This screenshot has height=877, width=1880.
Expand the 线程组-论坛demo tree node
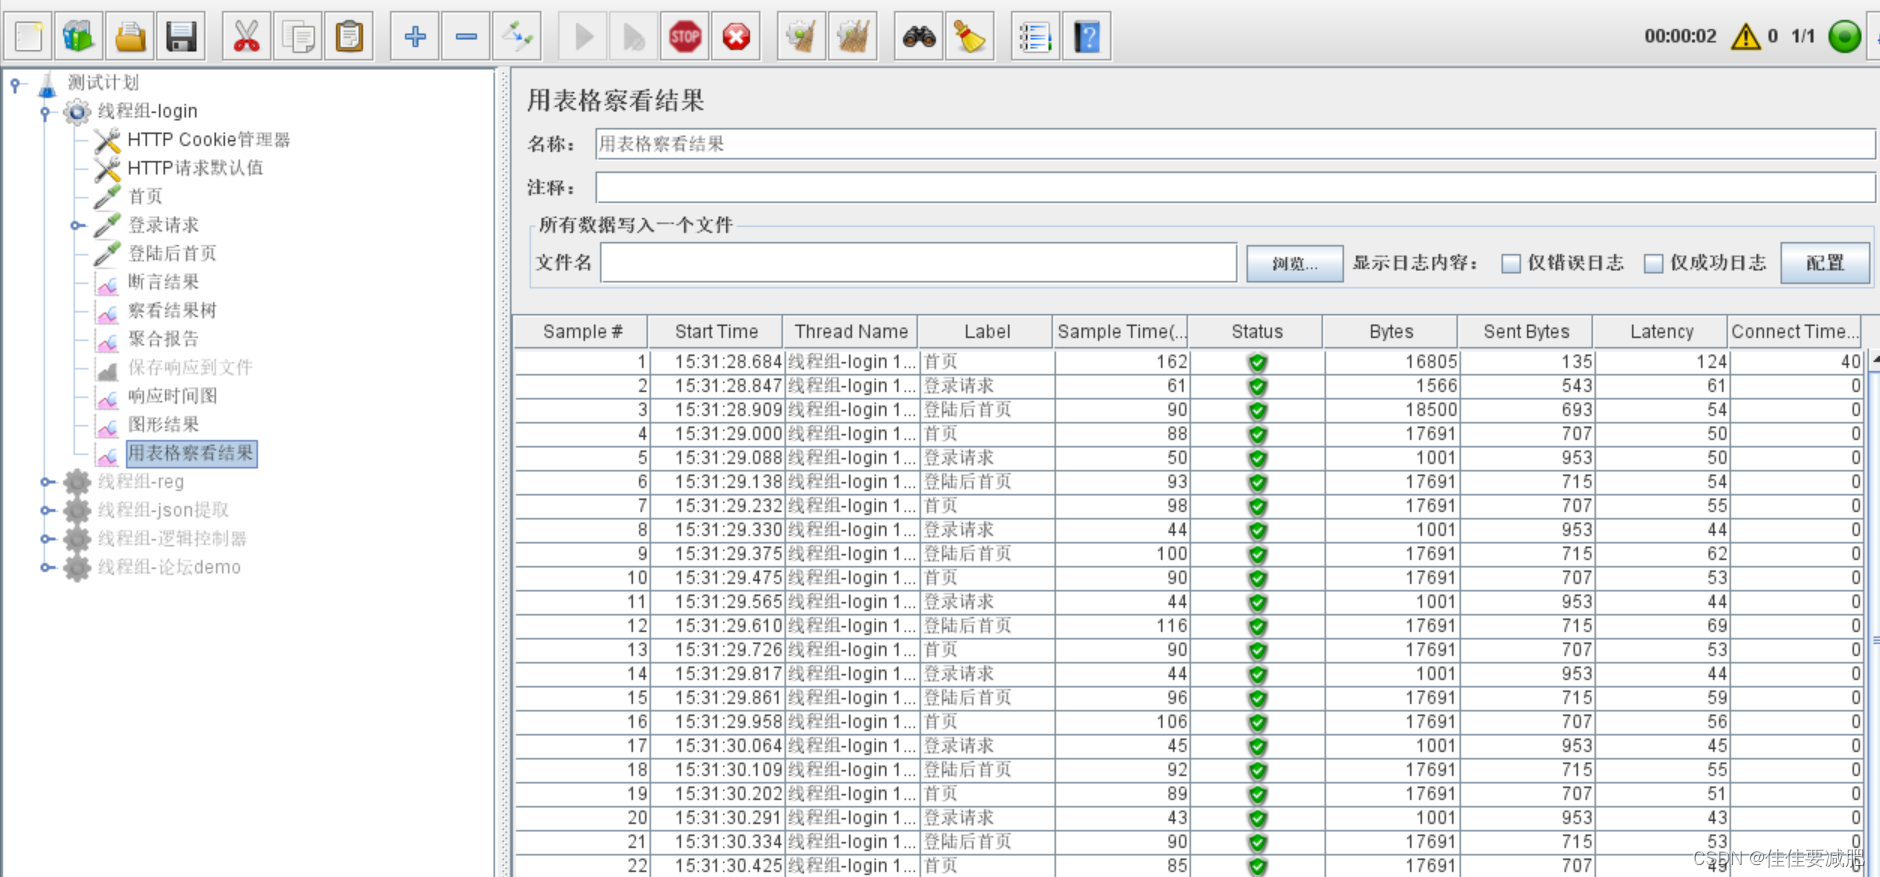(46, 567)
